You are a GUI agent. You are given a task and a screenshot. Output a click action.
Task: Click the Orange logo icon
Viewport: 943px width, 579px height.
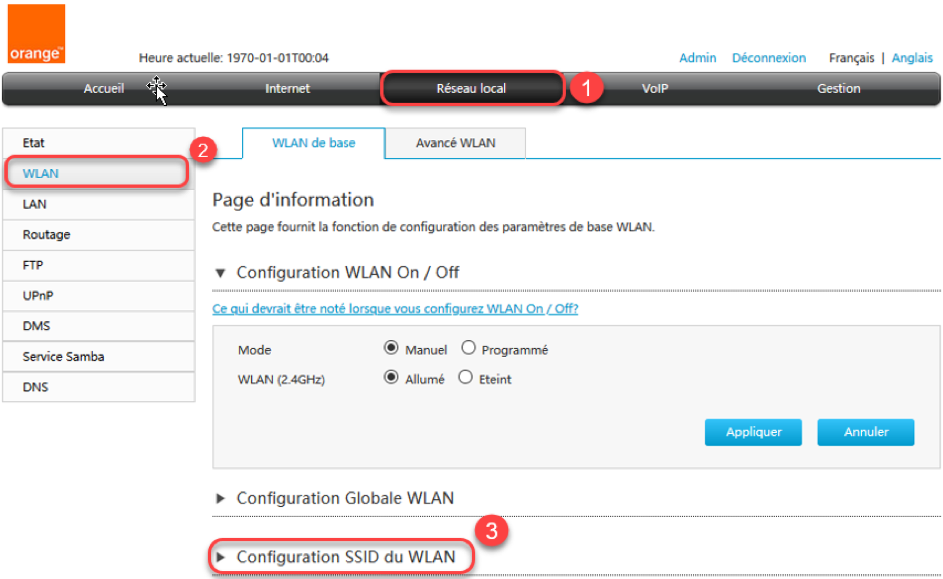(37, 34)
